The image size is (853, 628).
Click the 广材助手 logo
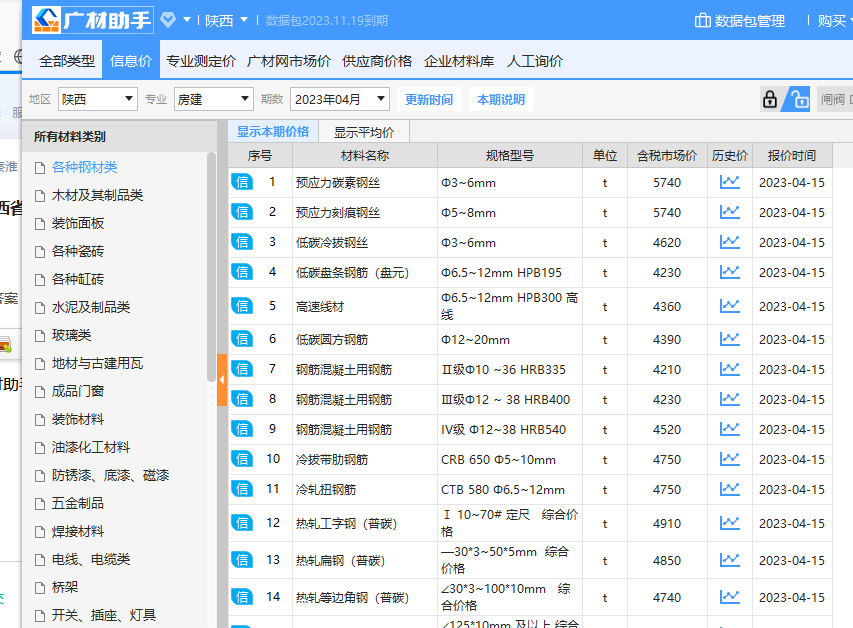(x=92, y=20)
